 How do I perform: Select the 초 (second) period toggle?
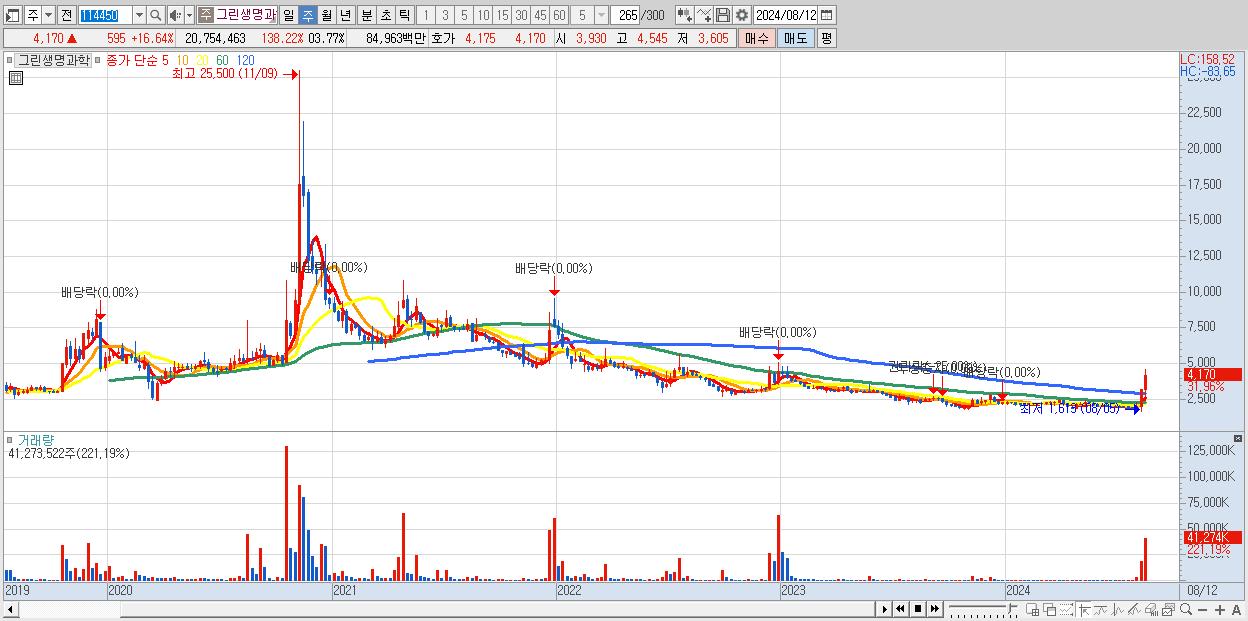point(385,15)
